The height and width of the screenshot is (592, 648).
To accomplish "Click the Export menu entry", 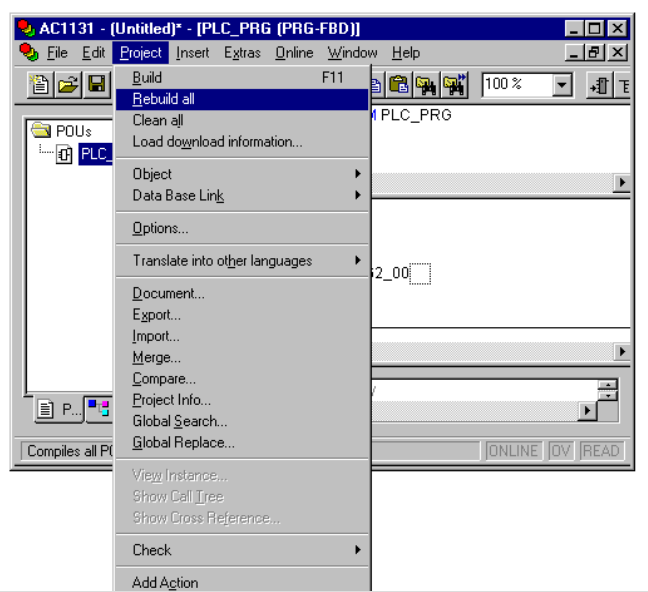I will [157, 315].
